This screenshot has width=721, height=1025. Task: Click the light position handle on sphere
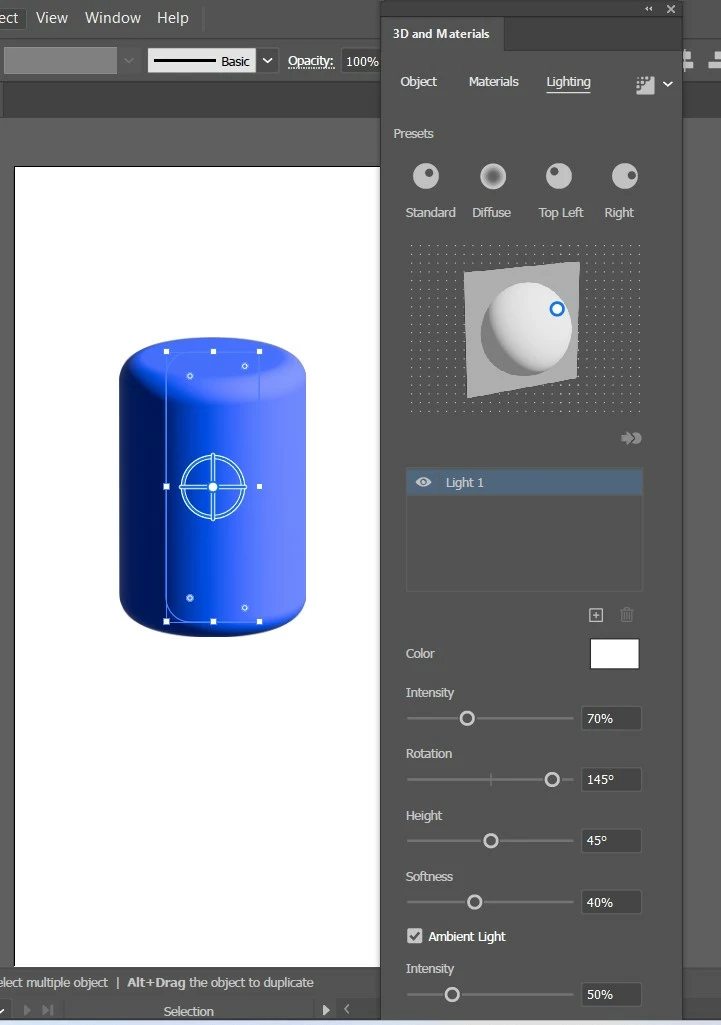[556, 309]
